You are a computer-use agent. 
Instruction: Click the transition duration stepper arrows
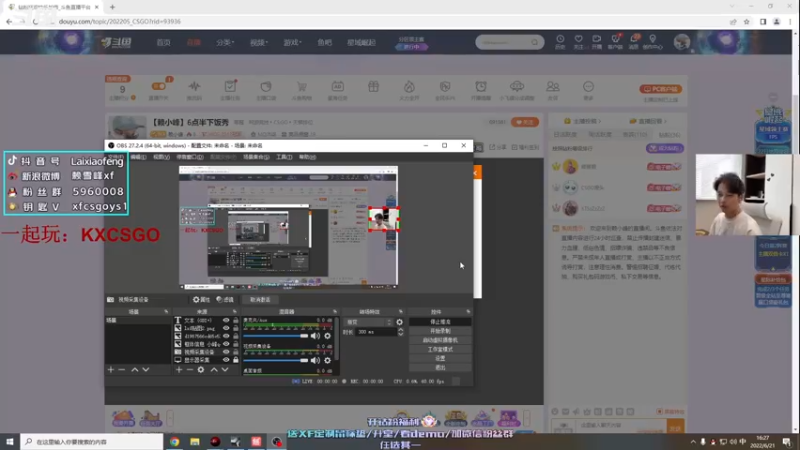point(401,332)
